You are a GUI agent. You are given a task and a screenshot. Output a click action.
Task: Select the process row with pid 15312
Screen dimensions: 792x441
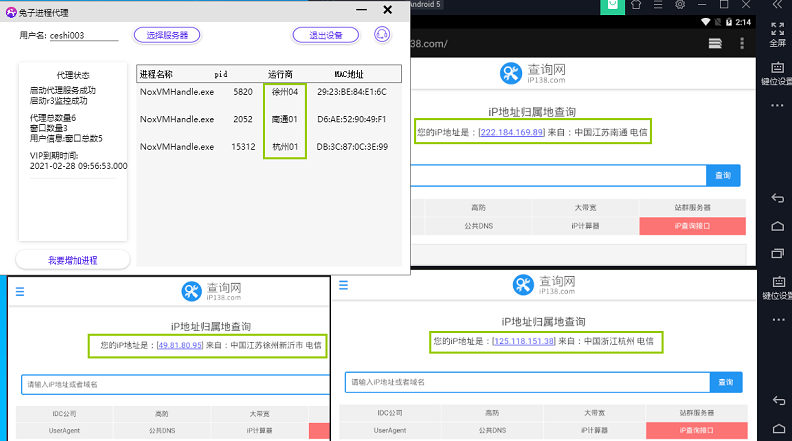pyautogui.click(x=269, y=146)
